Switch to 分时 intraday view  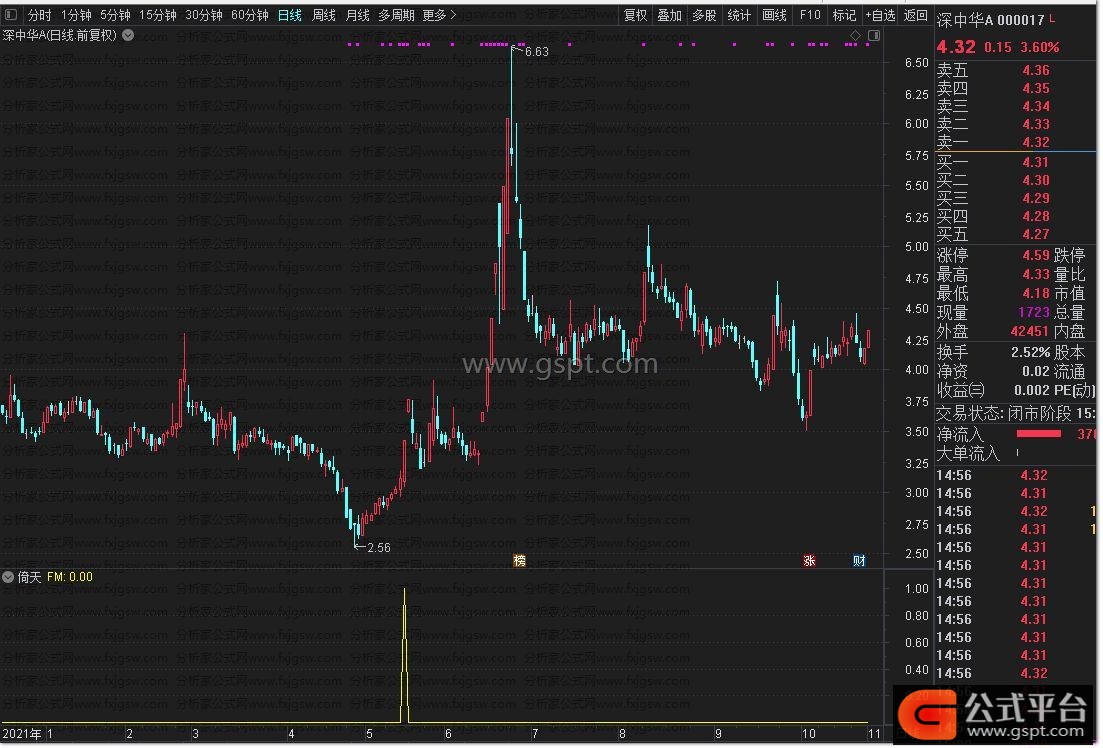(39, 15)
